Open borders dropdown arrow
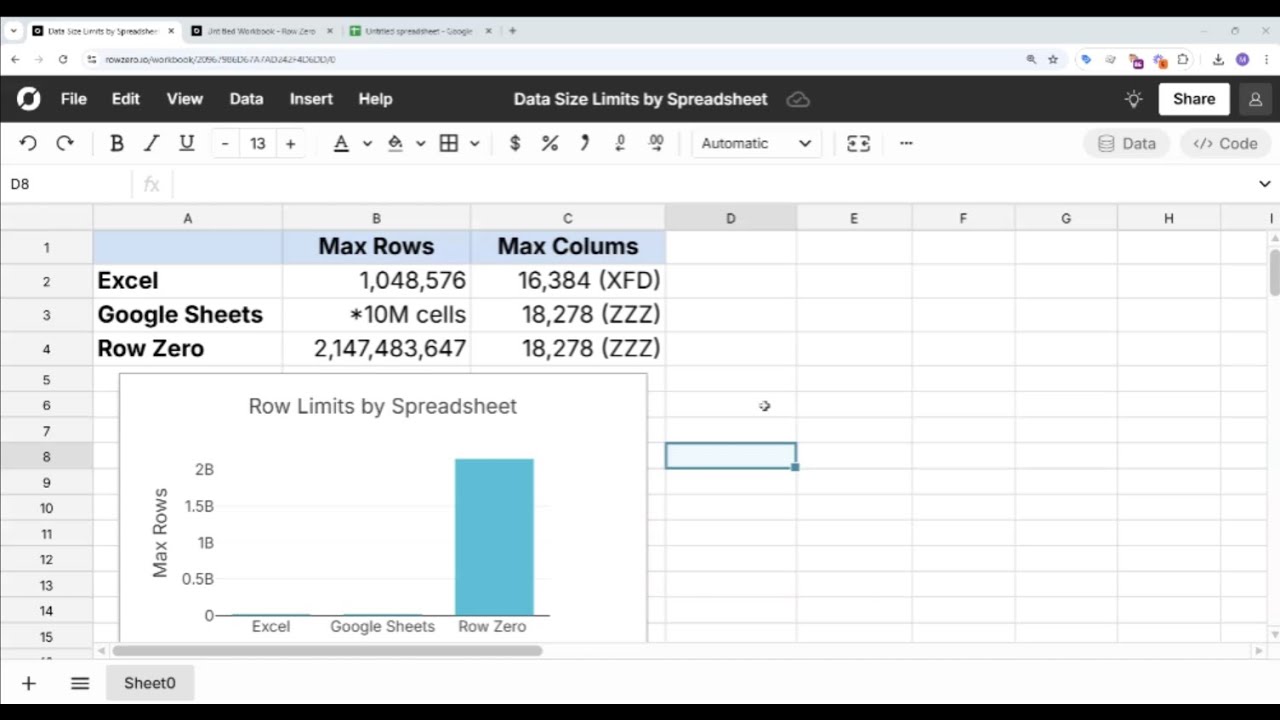This screenshot has height=720, width=1280. pyautogui.click(x=474, y=143)
